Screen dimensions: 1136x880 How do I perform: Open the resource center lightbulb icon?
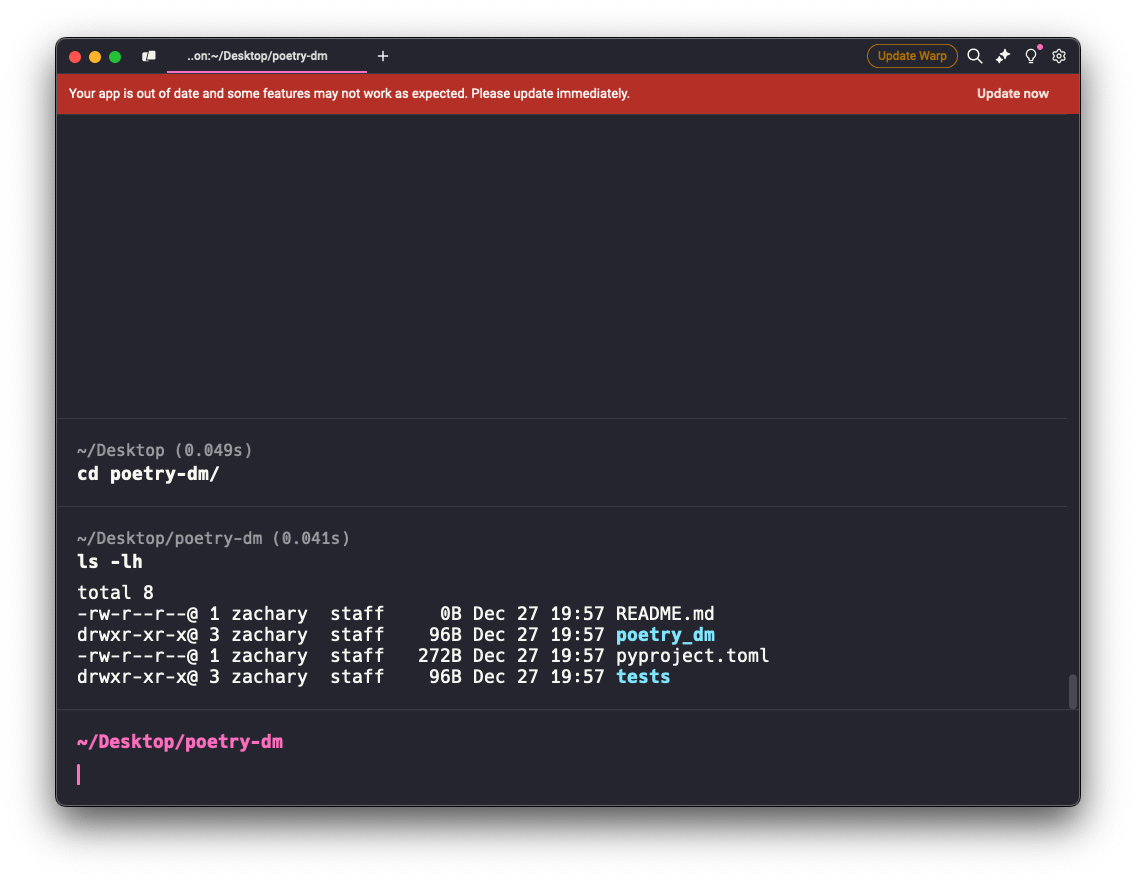1031,56
